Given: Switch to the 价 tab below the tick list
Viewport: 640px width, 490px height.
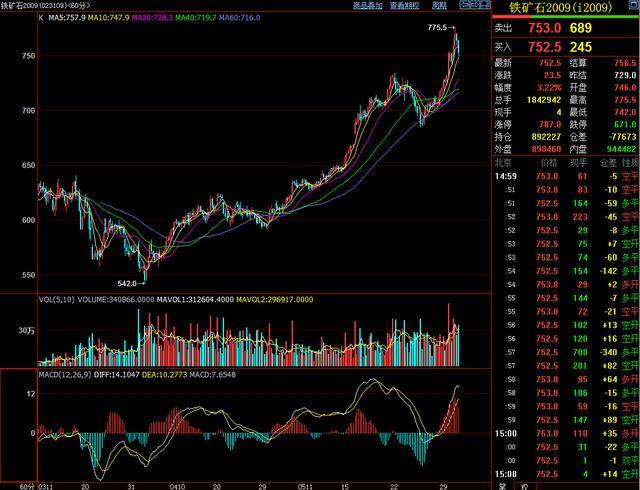Looking at the screenshot, I should (524, 486).
